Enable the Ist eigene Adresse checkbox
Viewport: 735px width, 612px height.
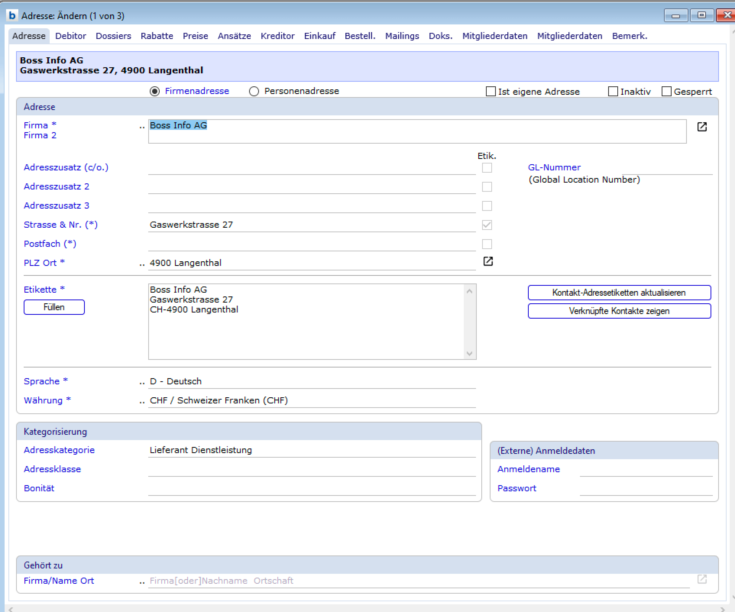[x=491, y=92]
